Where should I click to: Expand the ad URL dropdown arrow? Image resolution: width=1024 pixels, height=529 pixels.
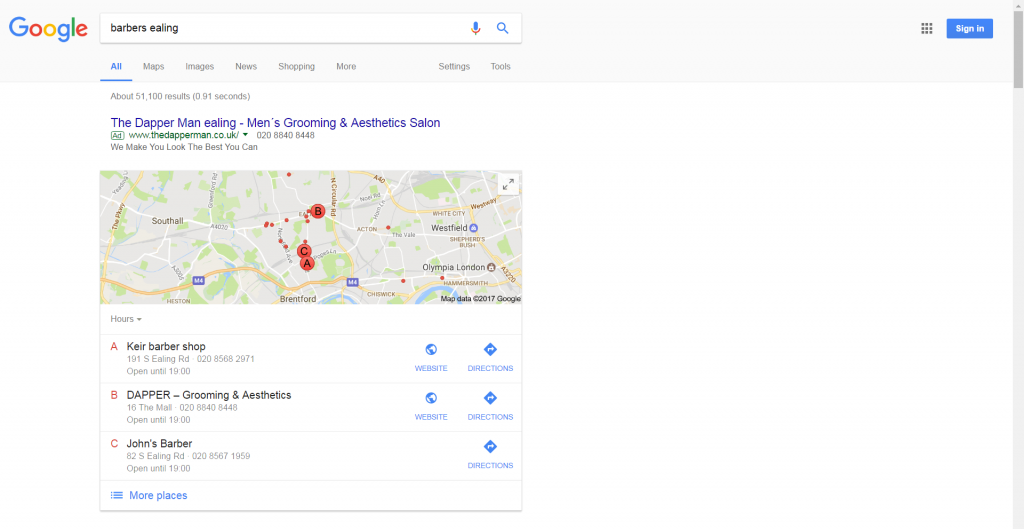tap(246, 135)
